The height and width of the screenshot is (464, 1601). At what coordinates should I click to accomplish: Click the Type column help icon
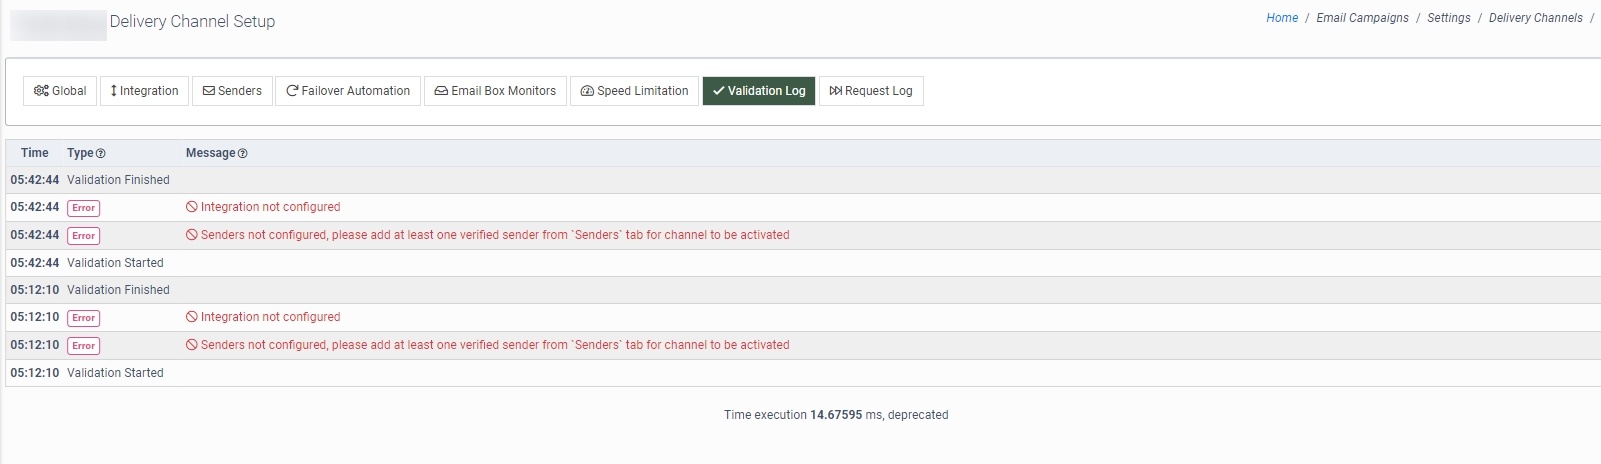pyautogui.click(x=100, y=154)
